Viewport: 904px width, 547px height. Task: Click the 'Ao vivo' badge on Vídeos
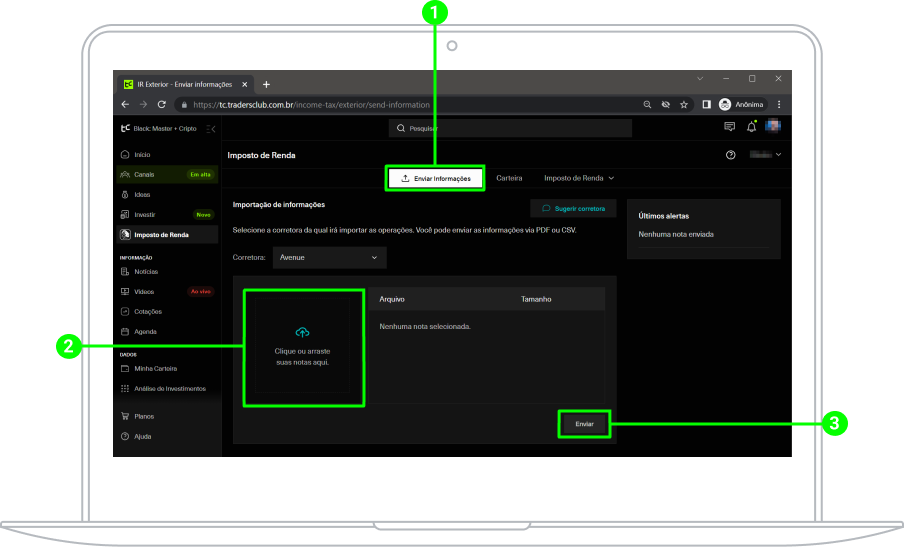[x=201, y=292]
